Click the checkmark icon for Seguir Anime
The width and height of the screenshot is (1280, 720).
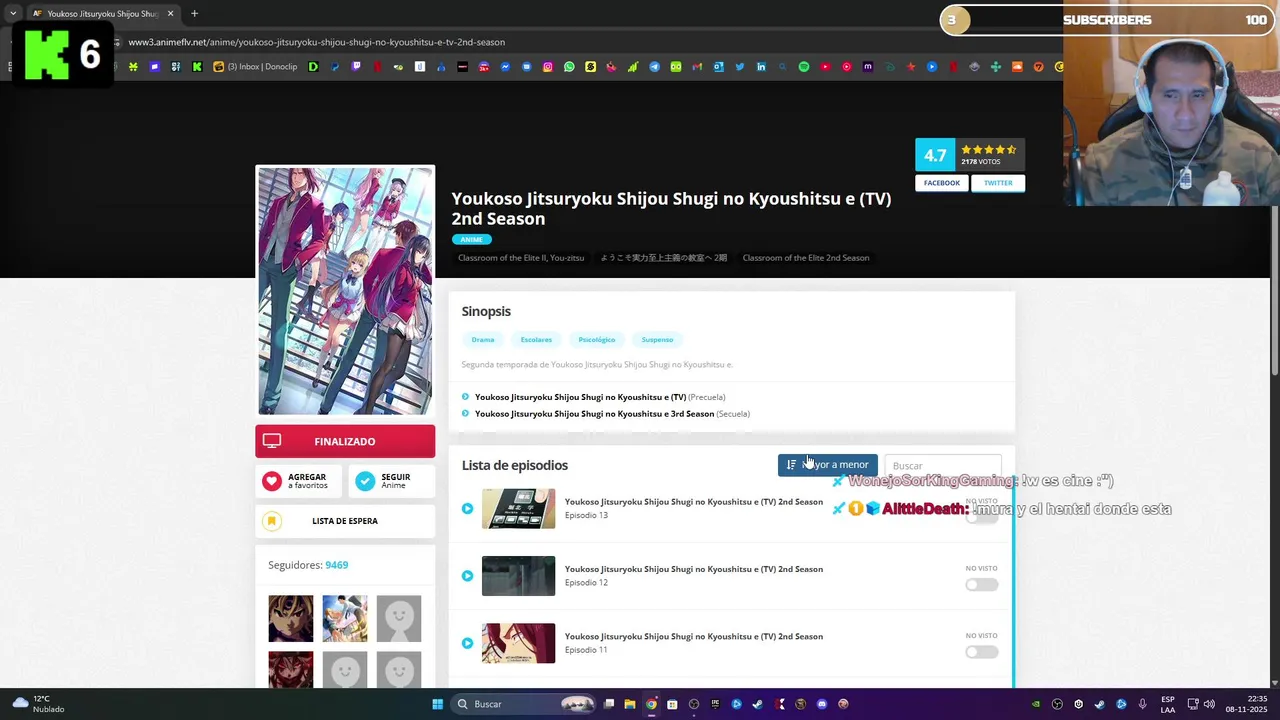coord(365,481)
